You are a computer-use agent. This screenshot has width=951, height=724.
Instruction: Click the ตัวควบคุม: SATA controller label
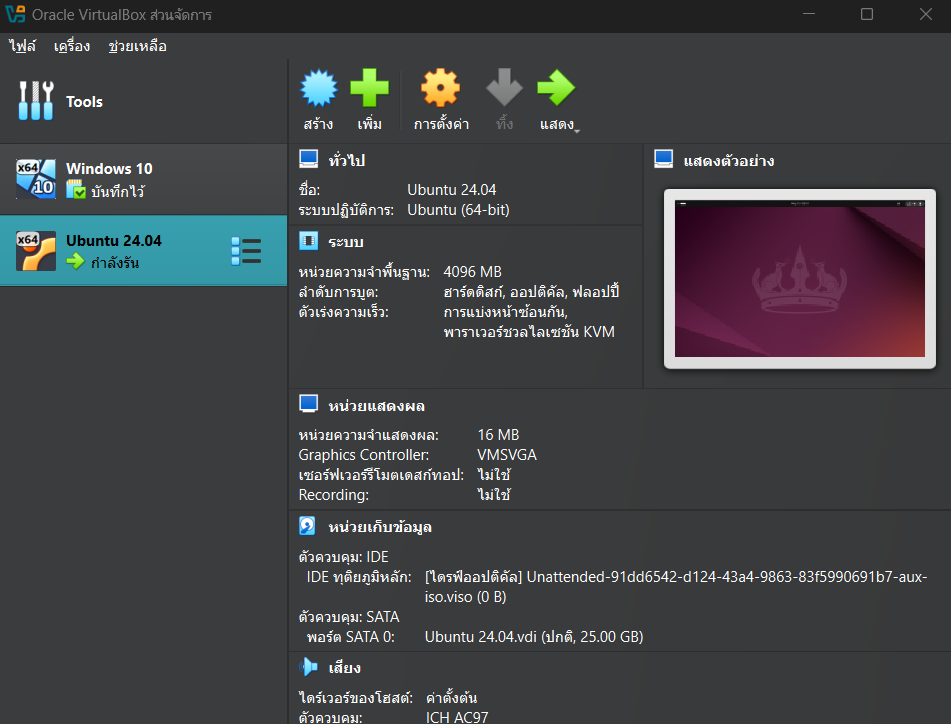point(349,617)
